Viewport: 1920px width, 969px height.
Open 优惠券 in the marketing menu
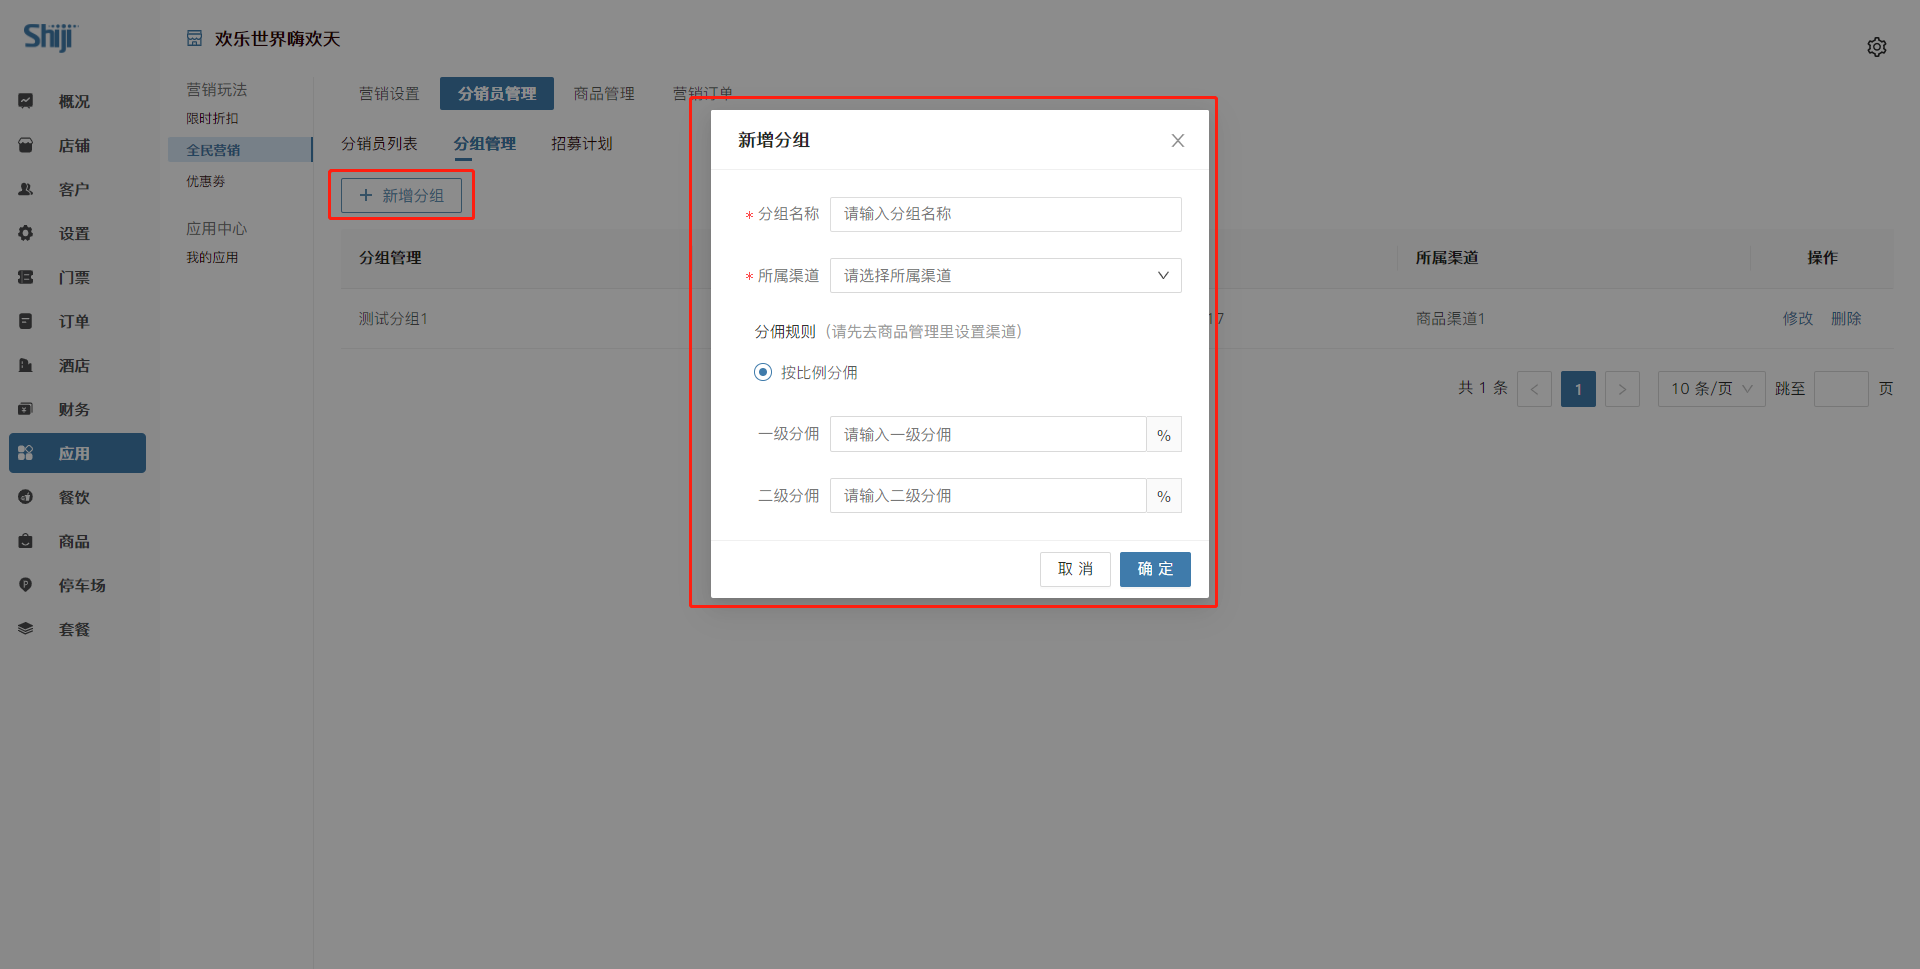205,182
